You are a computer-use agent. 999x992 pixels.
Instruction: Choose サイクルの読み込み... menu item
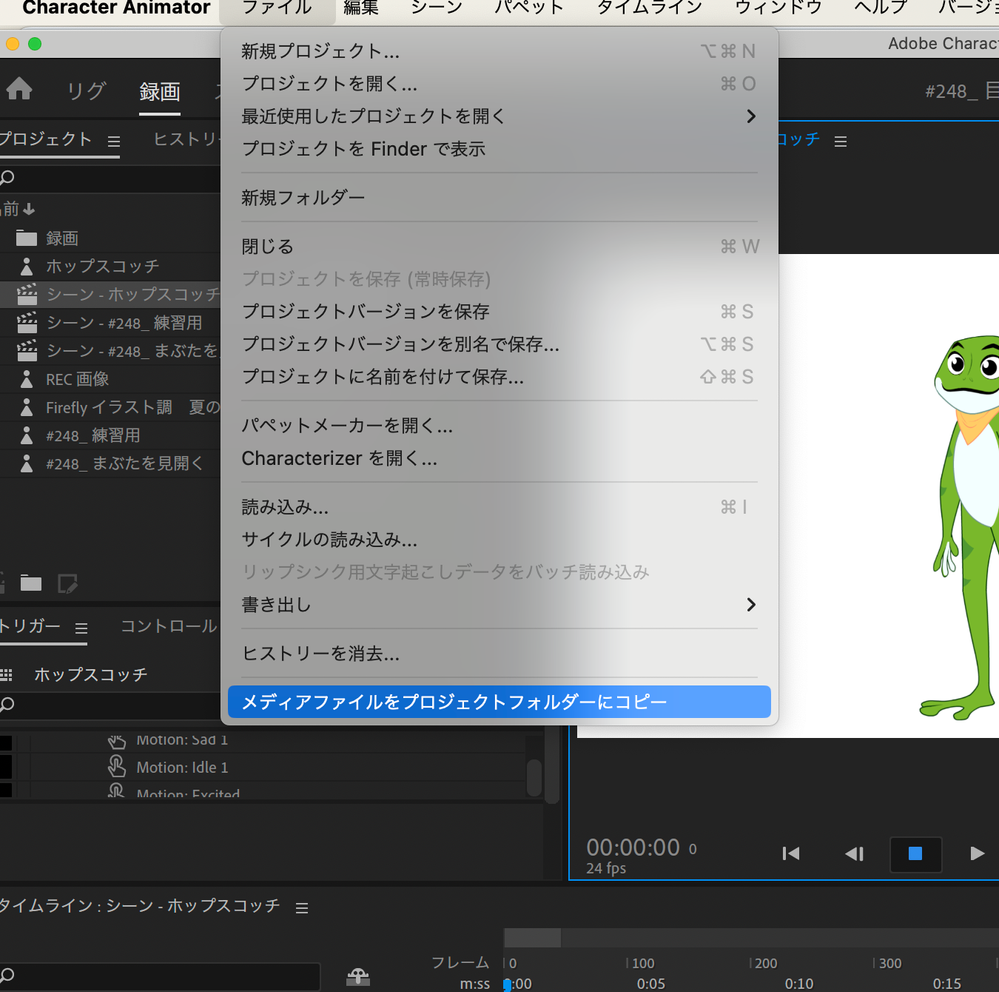(499, 540)
